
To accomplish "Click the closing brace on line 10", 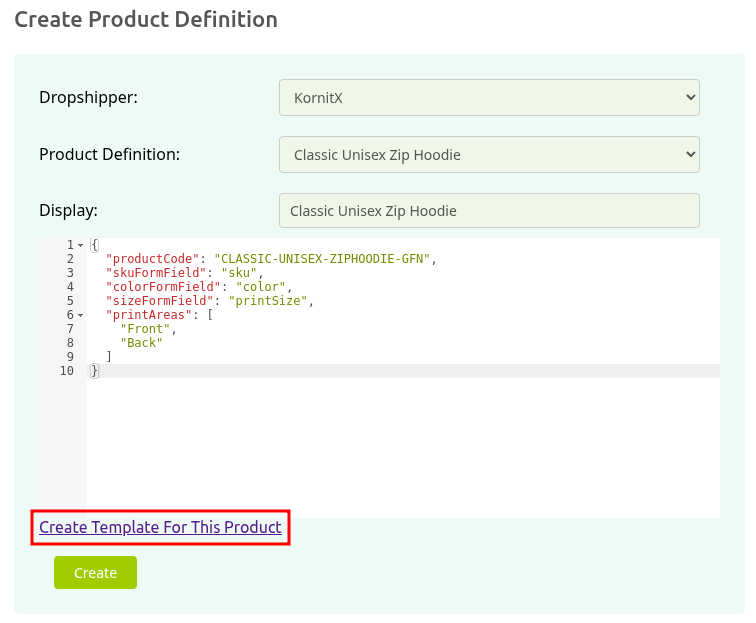I will 94,370.
